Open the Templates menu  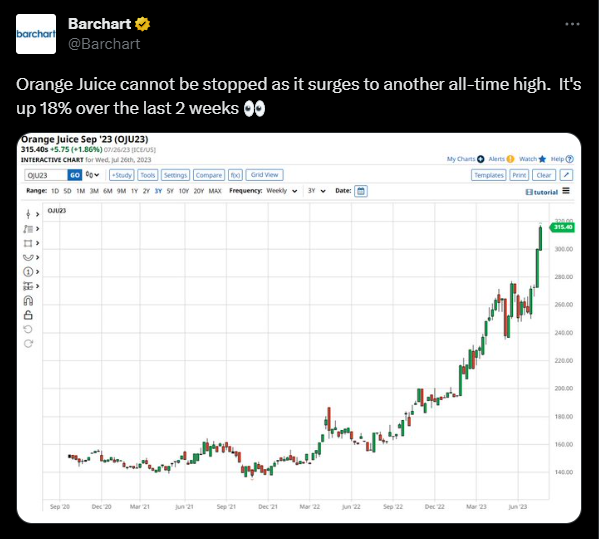489,175
